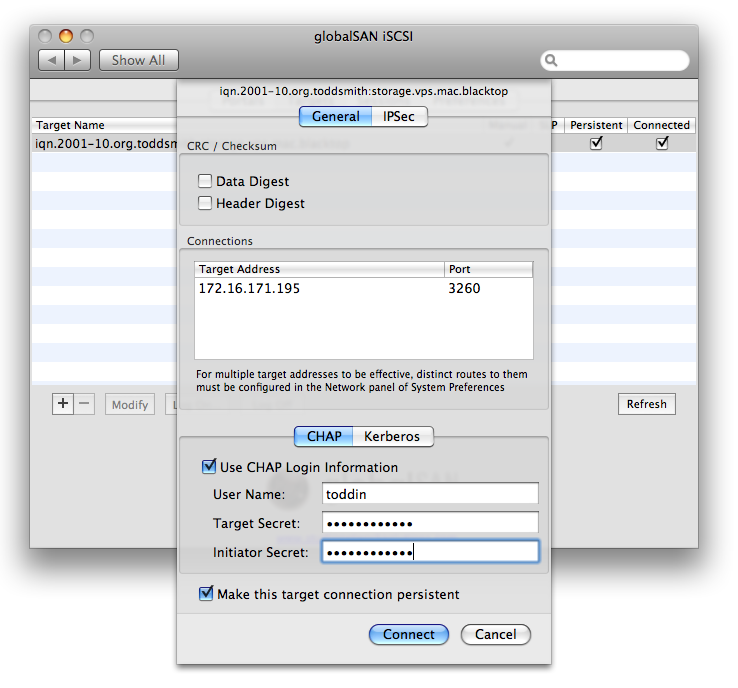Screen dimensions: 738x688
Task: Click the Connected column header
Action: pos(661,125)
